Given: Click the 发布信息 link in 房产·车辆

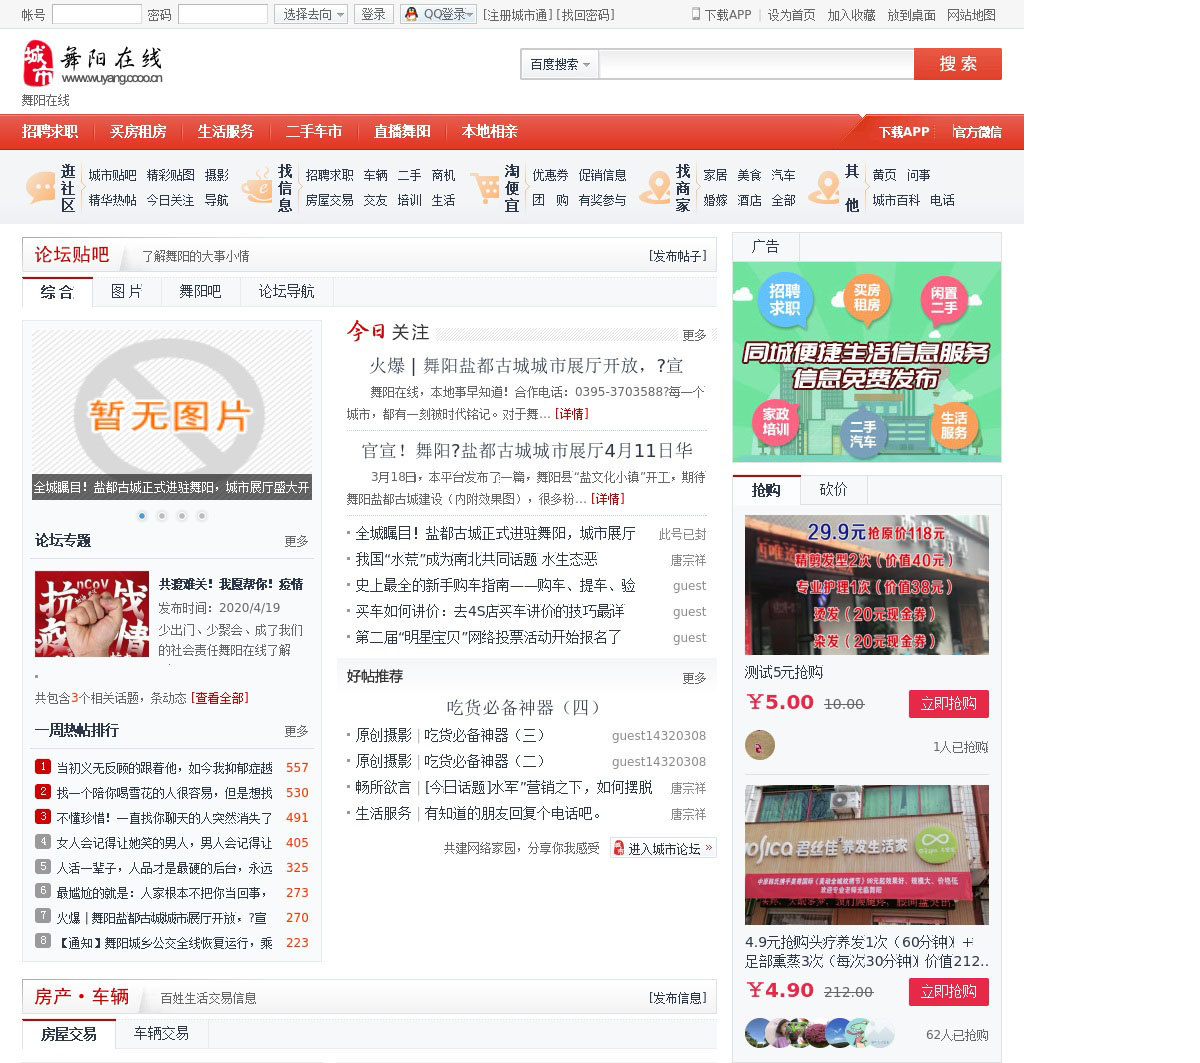Looking at the screenshot, I should [677, 998].
